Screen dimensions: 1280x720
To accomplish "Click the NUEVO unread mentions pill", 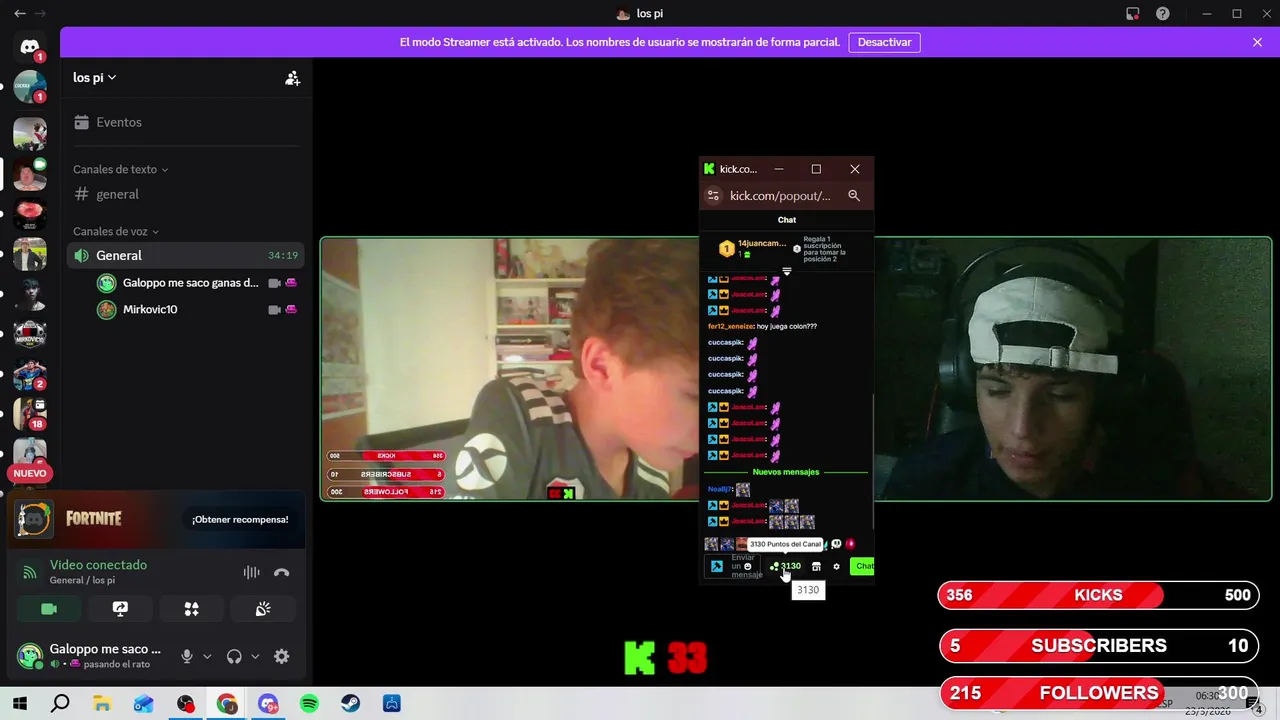I will click(x=30, y=473).
